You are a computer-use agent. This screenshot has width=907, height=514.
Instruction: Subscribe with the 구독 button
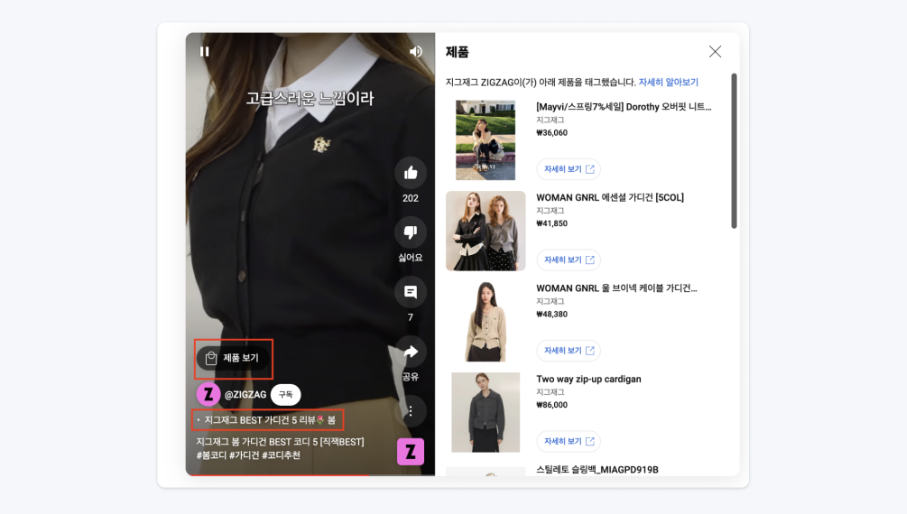286,394
